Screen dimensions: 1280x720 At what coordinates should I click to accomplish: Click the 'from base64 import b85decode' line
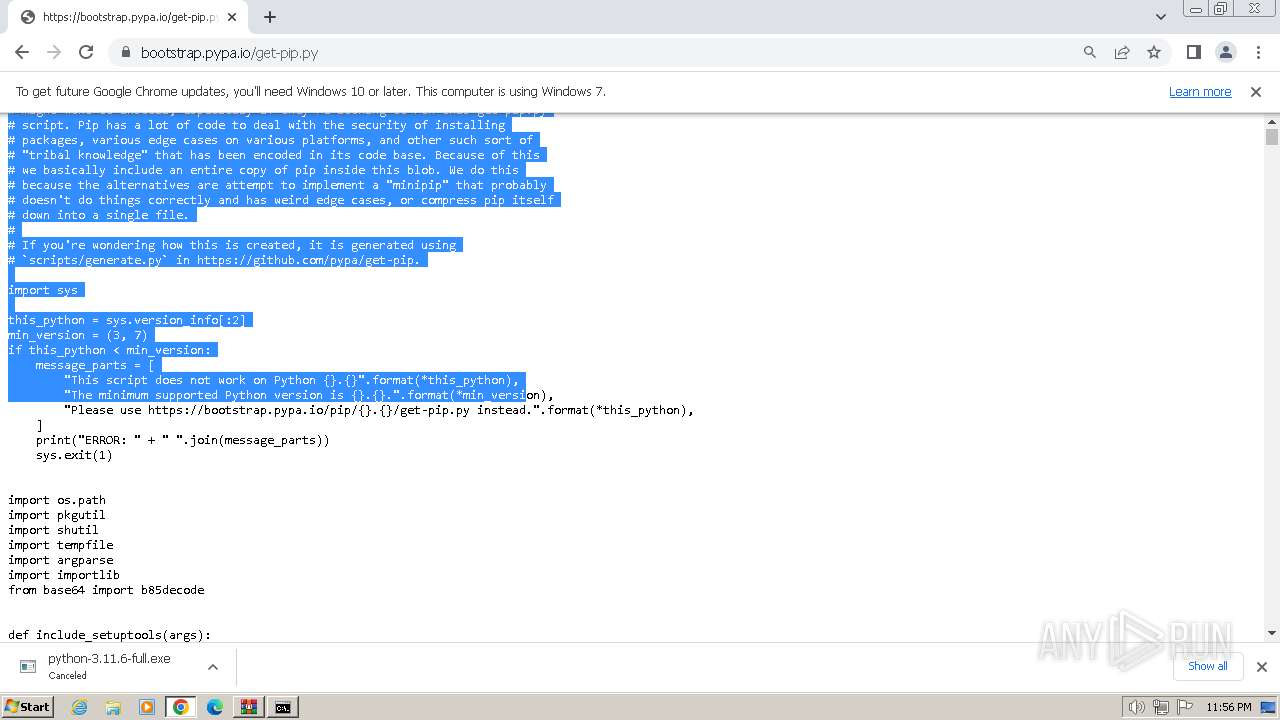pos(106,590)
